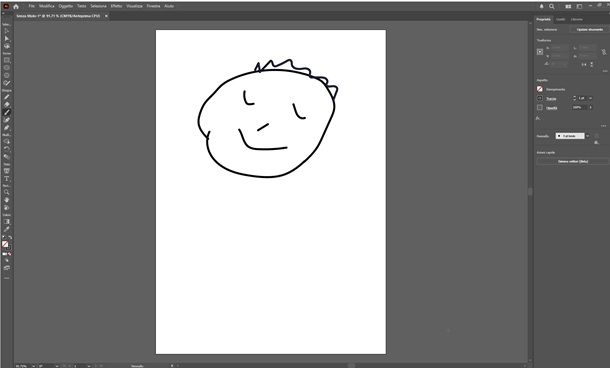Expand the Opacità value arrow
The width and height of the screenshot is (610, 368).
[591, 107]
